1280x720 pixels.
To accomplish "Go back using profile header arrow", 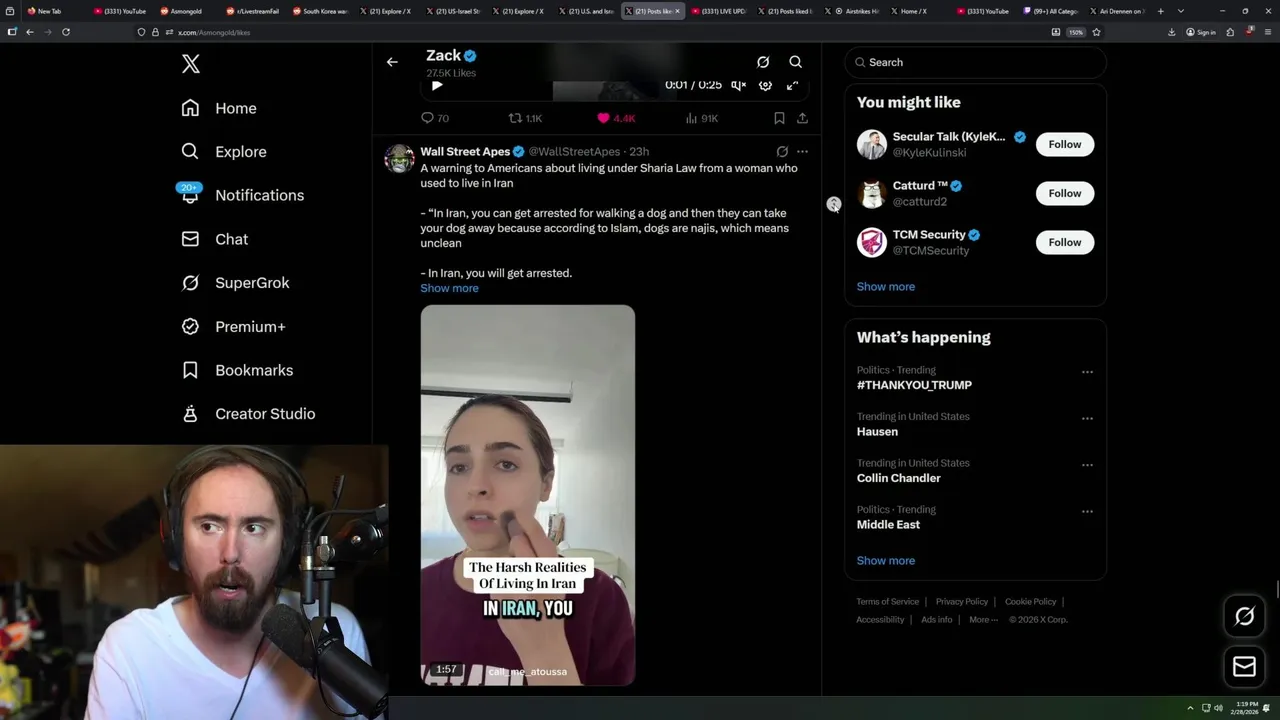I will [x=392, y=62].
